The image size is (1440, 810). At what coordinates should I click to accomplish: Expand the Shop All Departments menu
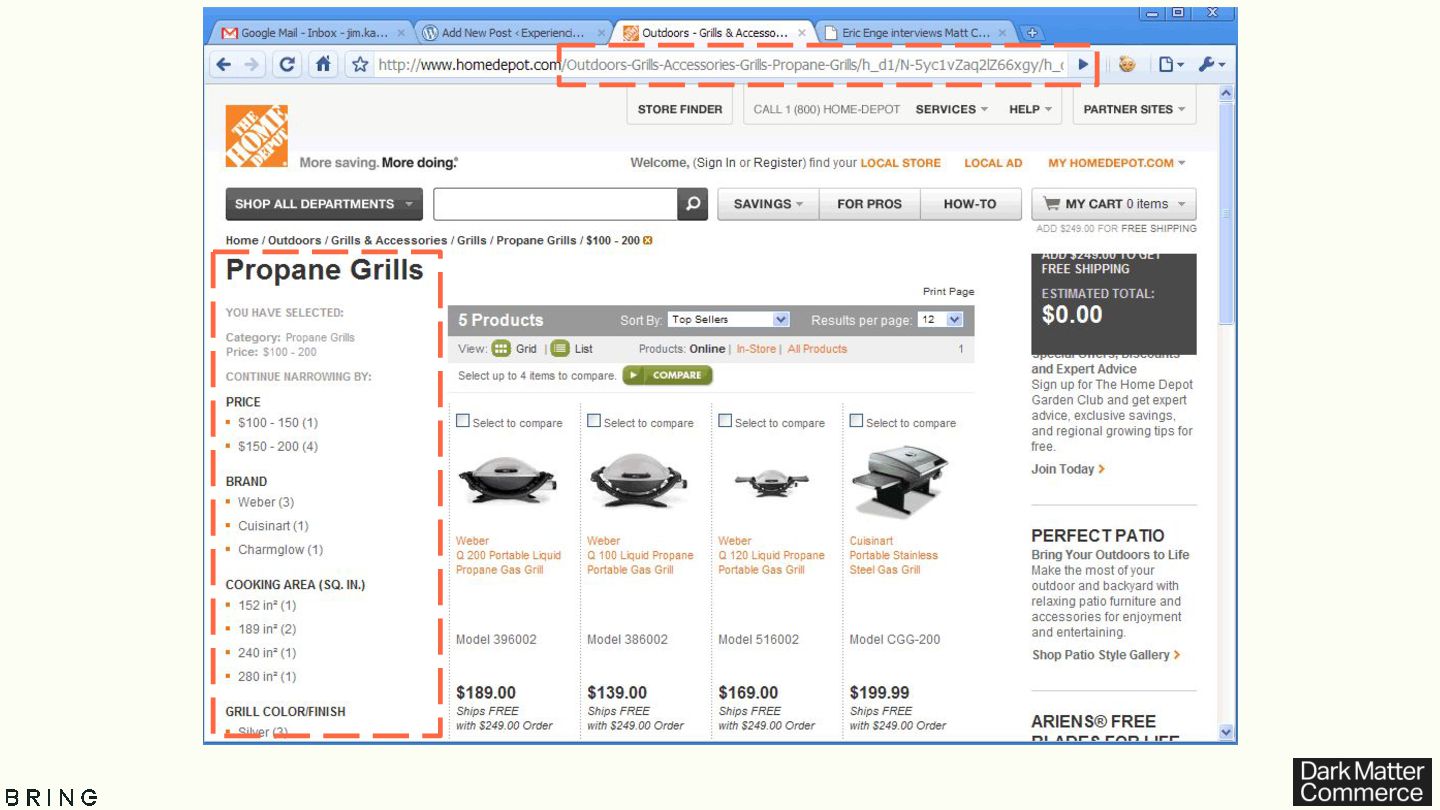point(324,204)
